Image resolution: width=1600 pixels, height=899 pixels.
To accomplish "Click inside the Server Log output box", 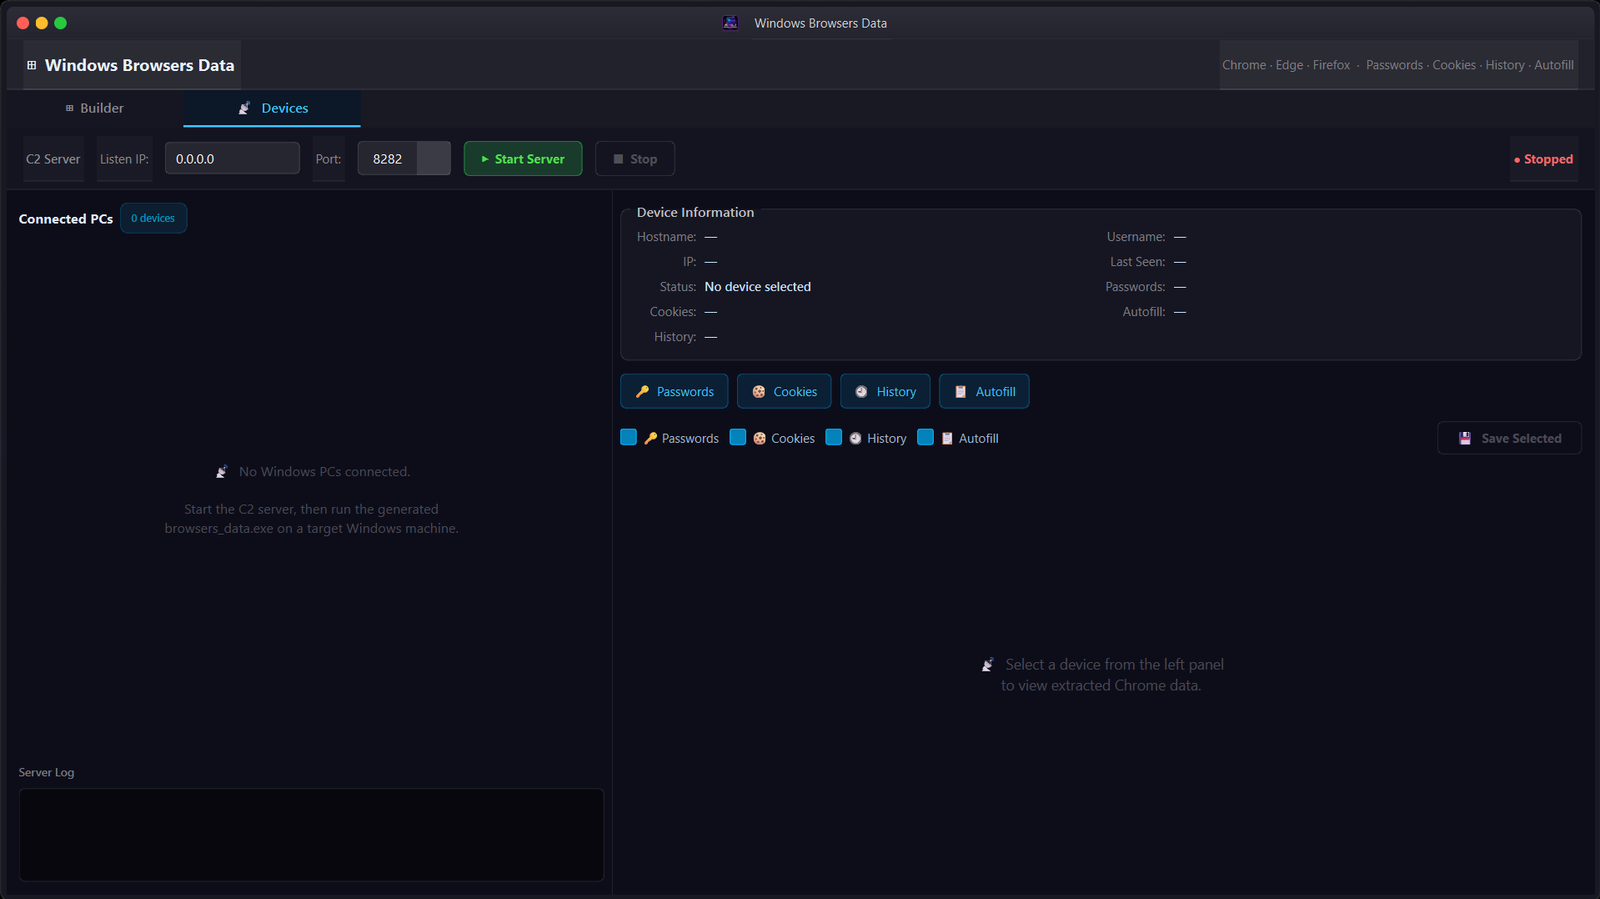I will tap(311, 835).
